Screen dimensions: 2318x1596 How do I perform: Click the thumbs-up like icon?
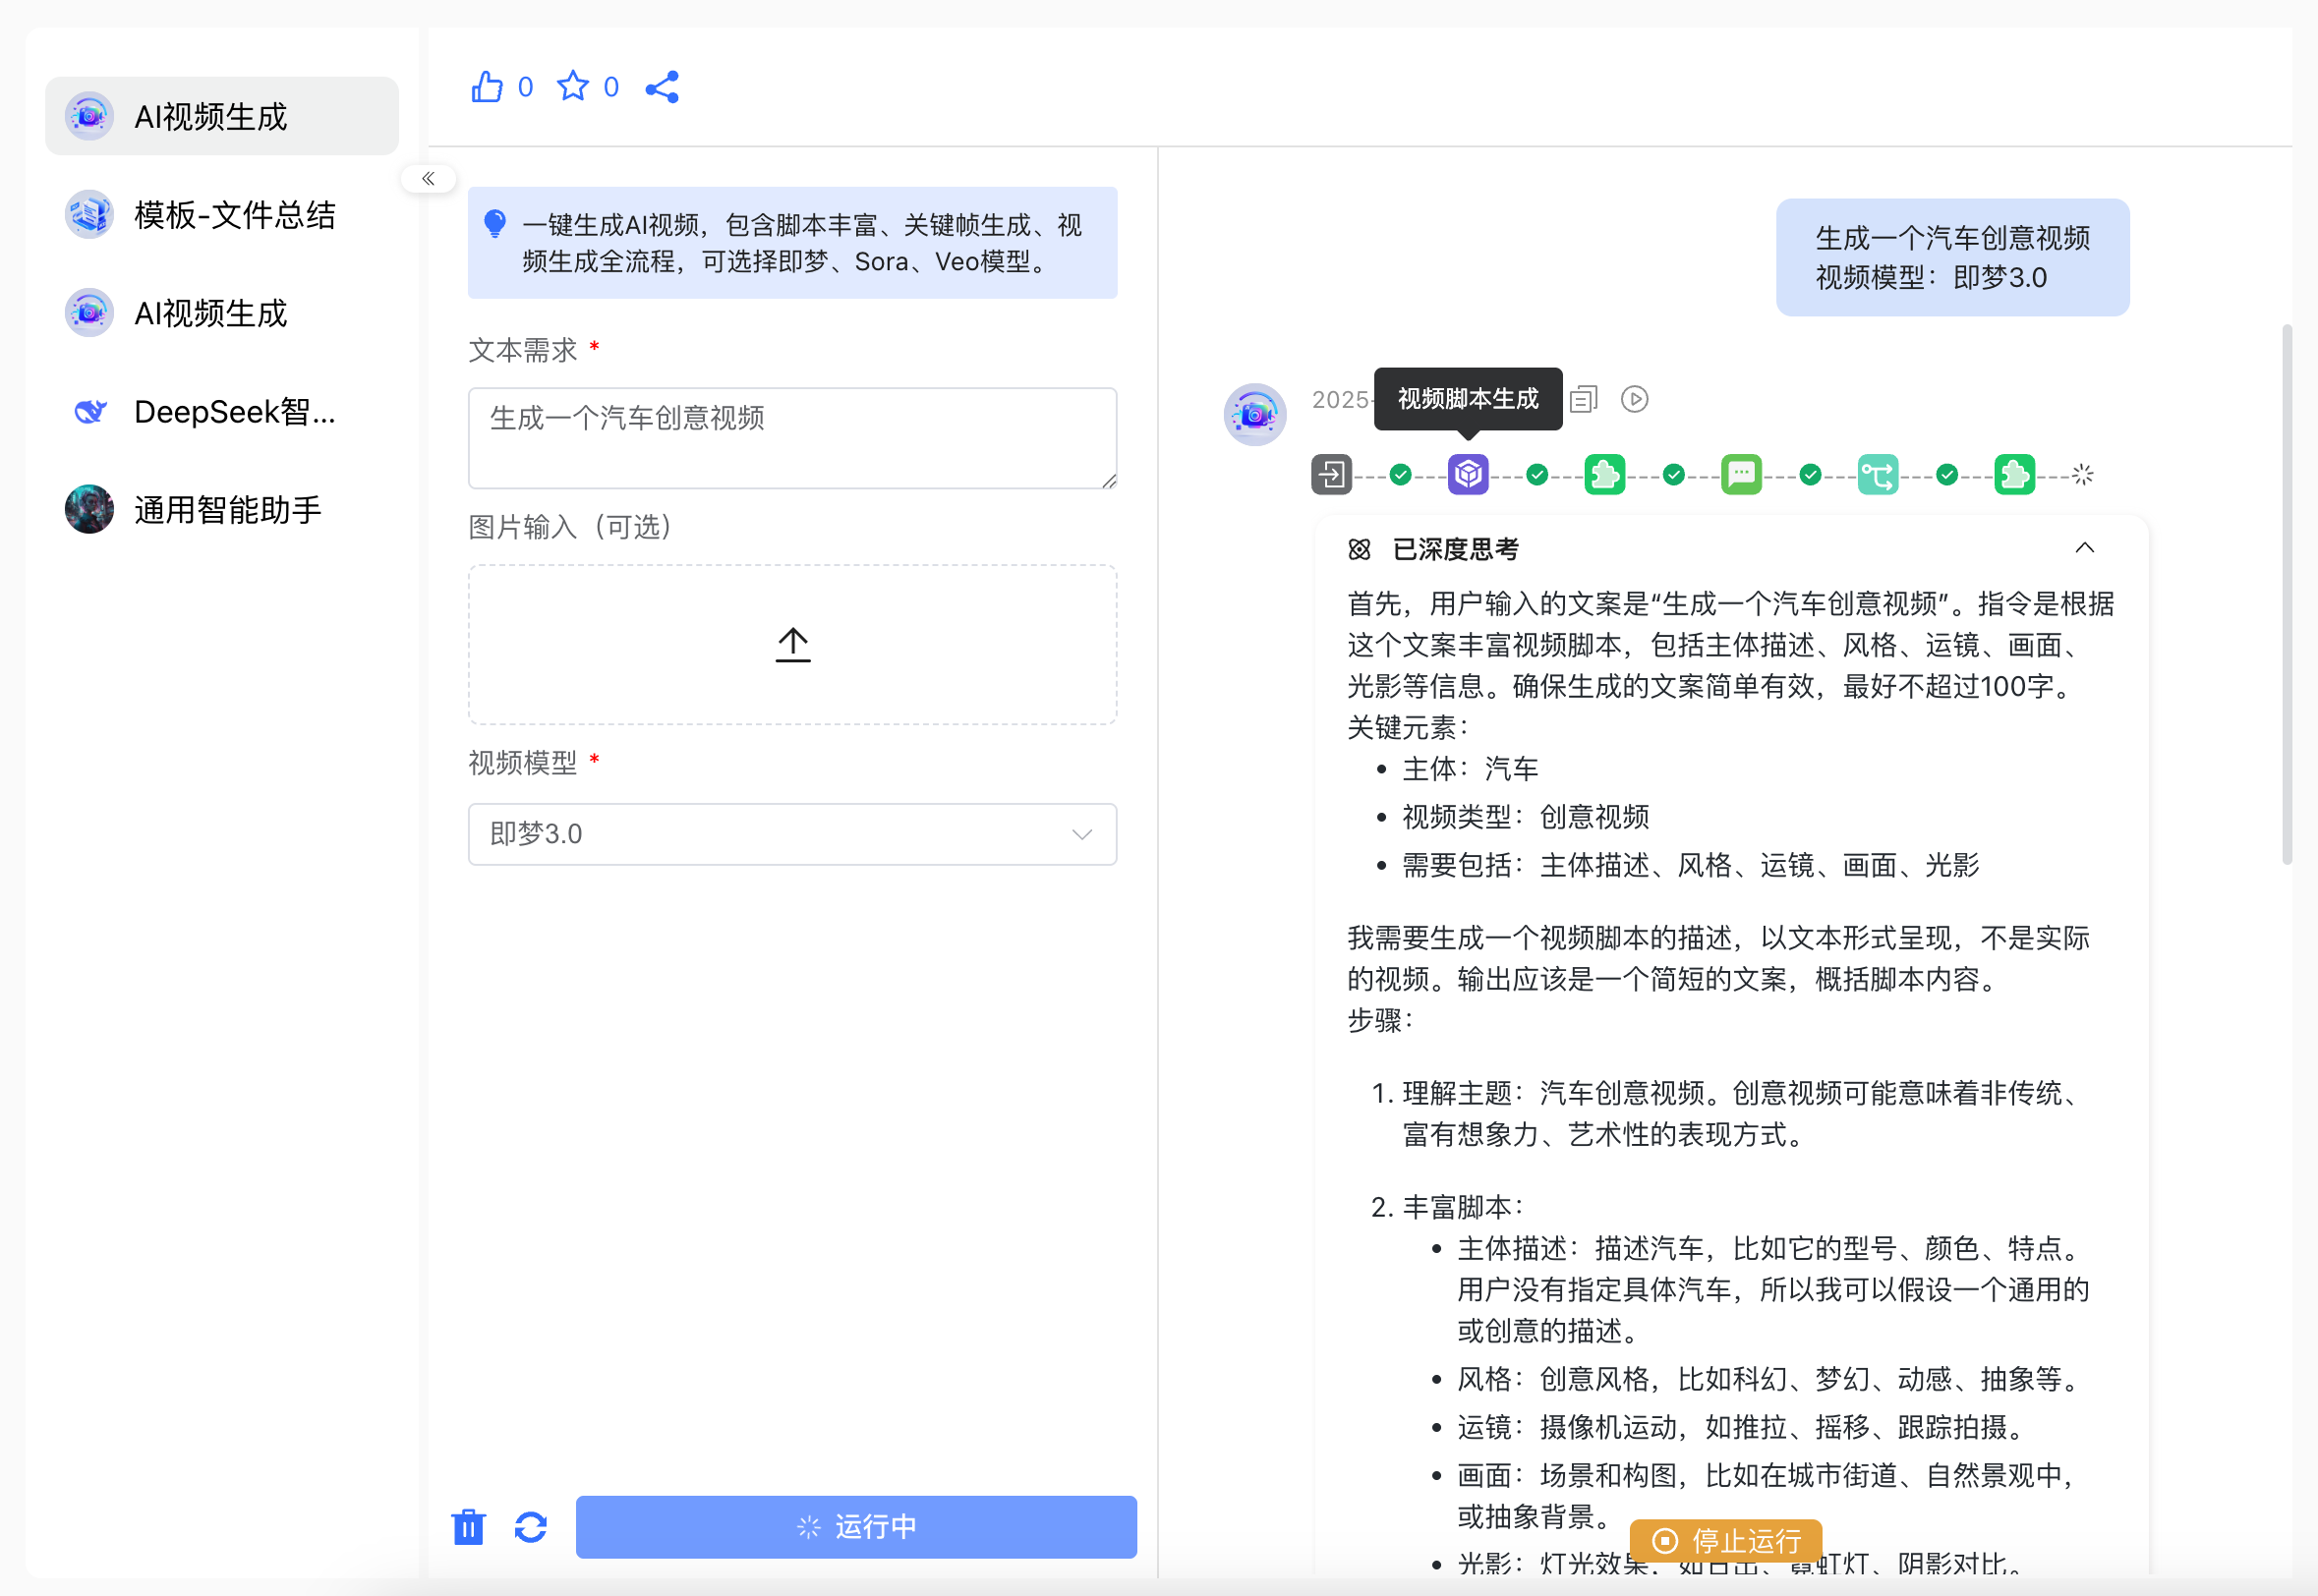click(487, 87)
